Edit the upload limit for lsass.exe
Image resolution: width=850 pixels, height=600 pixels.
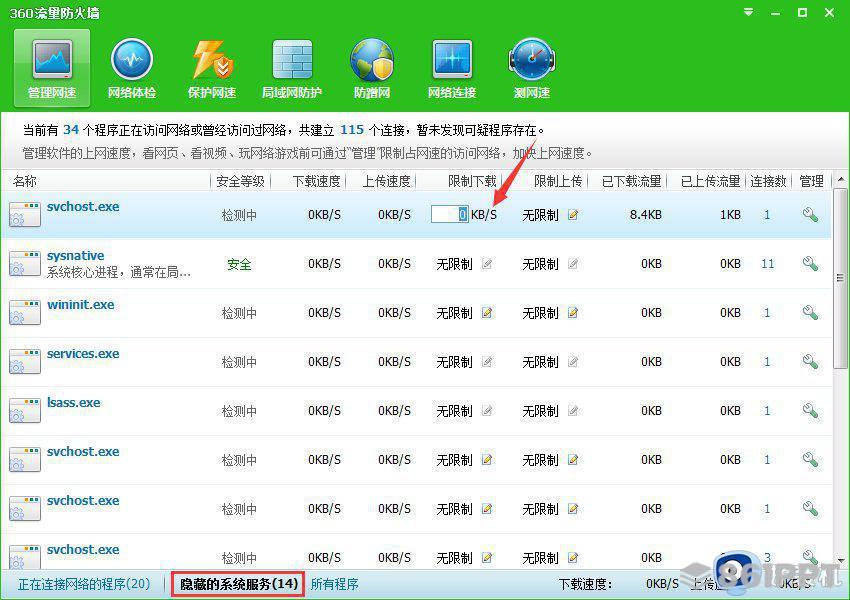point(572,411)
